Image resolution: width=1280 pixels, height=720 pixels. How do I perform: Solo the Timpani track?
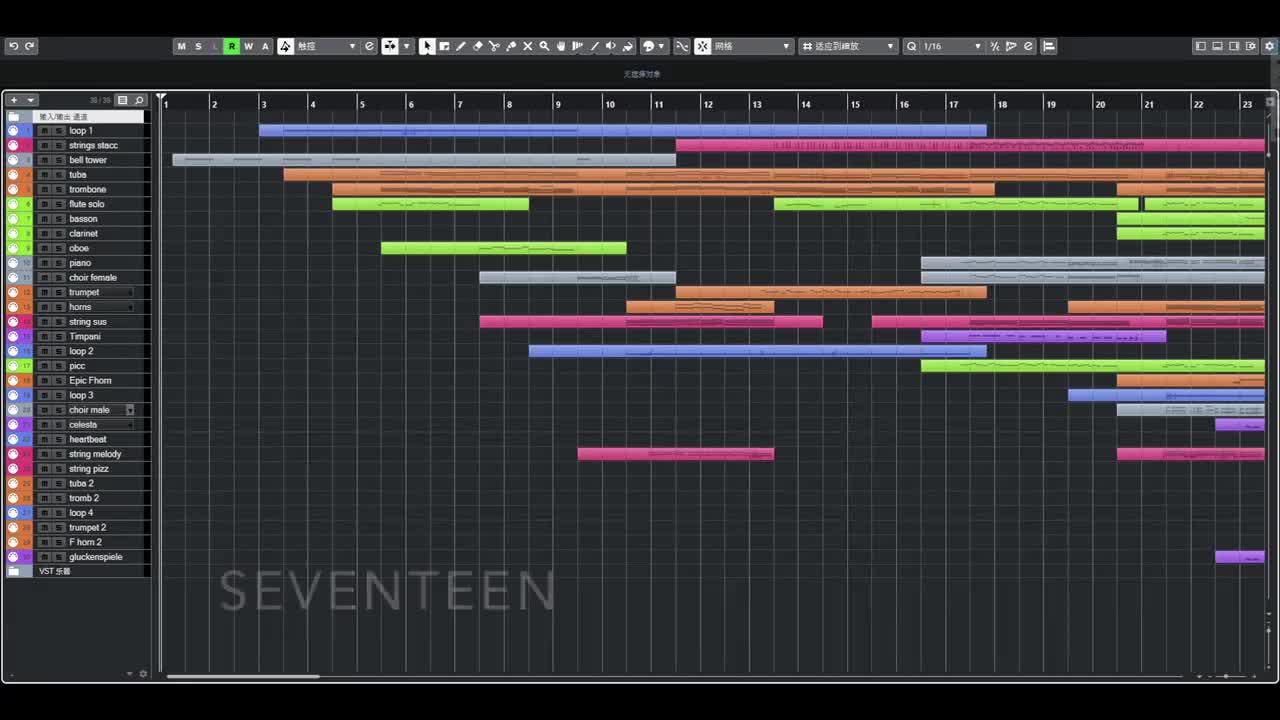tap(58, 336)
